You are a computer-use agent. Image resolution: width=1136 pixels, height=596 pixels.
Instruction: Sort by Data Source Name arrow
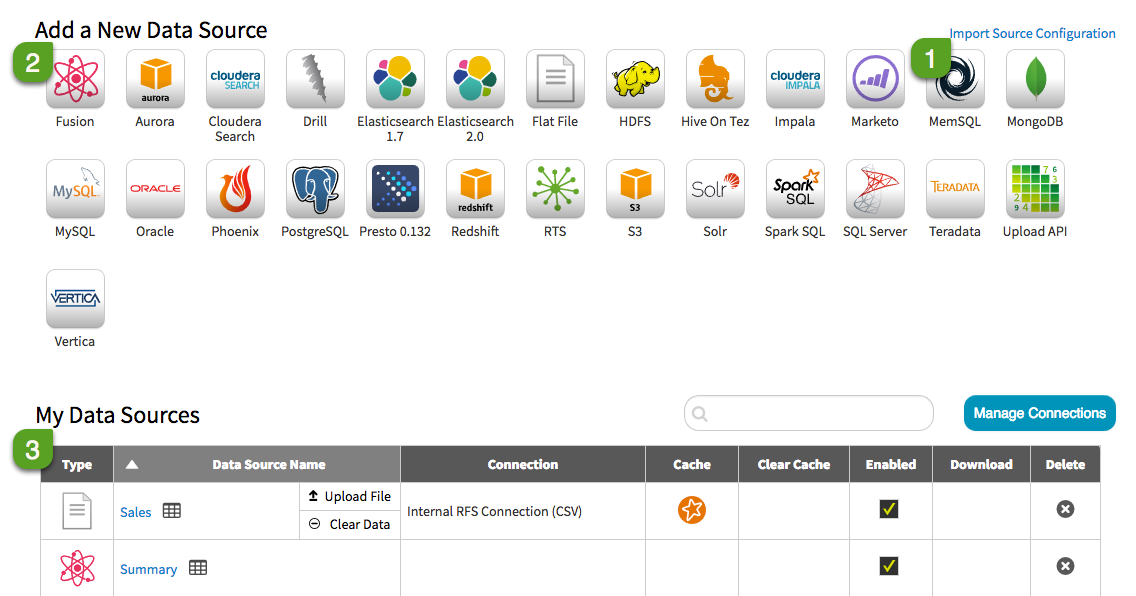[x=132, y=464]
